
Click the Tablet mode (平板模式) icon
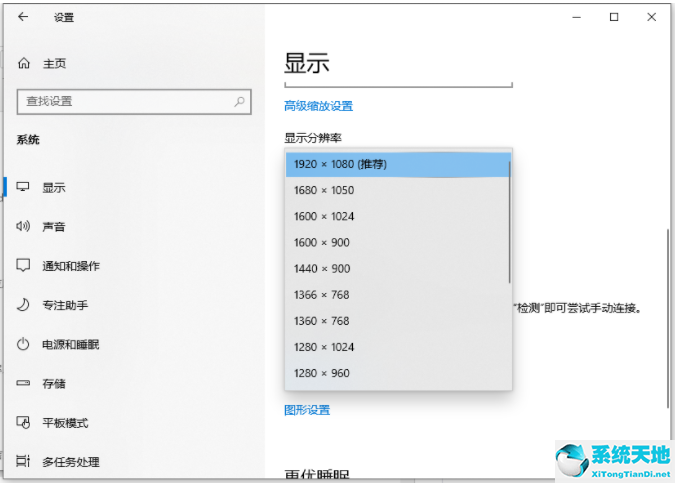[23, 422]
